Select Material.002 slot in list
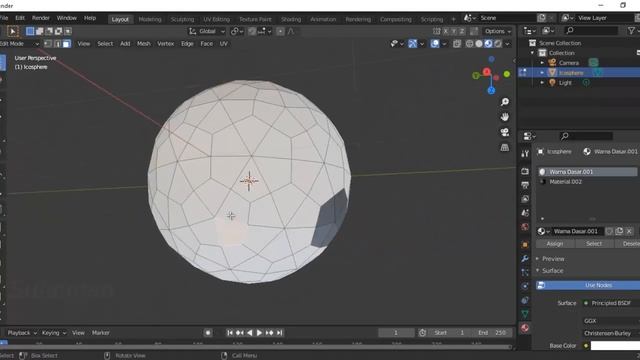Viewport: 640px width, 360px height. [x=588, y=182]
